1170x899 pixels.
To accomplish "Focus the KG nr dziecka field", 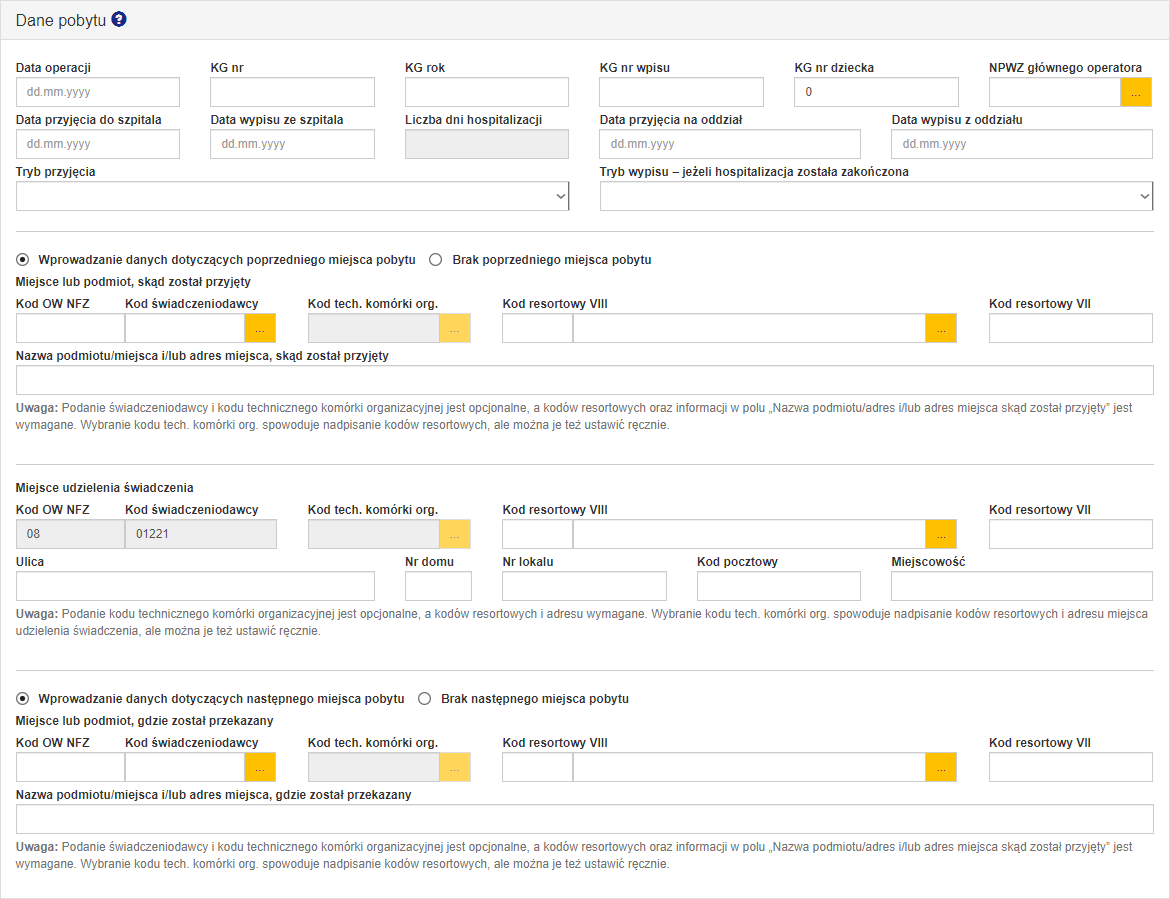I will coord(876,92).
